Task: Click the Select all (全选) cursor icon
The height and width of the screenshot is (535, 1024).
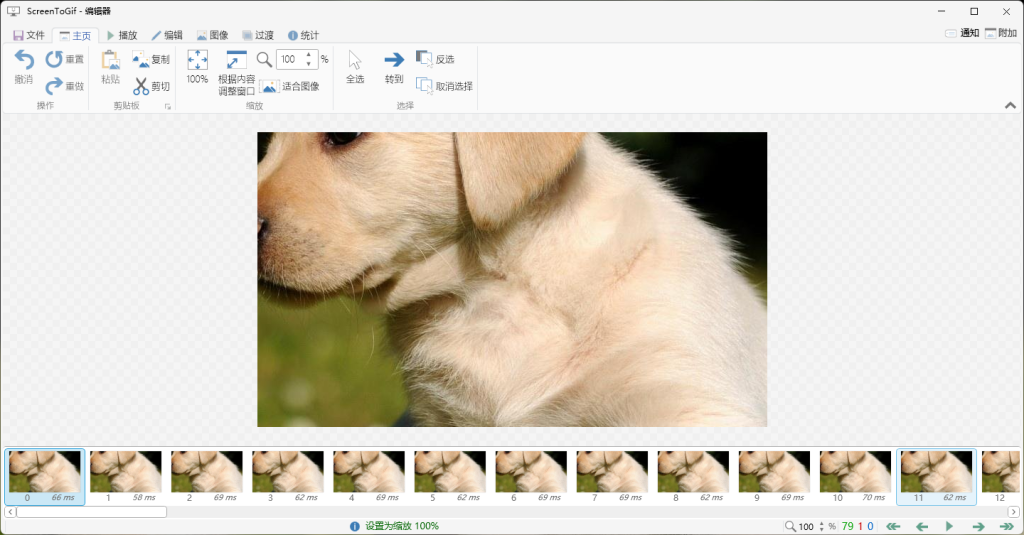Action: pos(355,60)
